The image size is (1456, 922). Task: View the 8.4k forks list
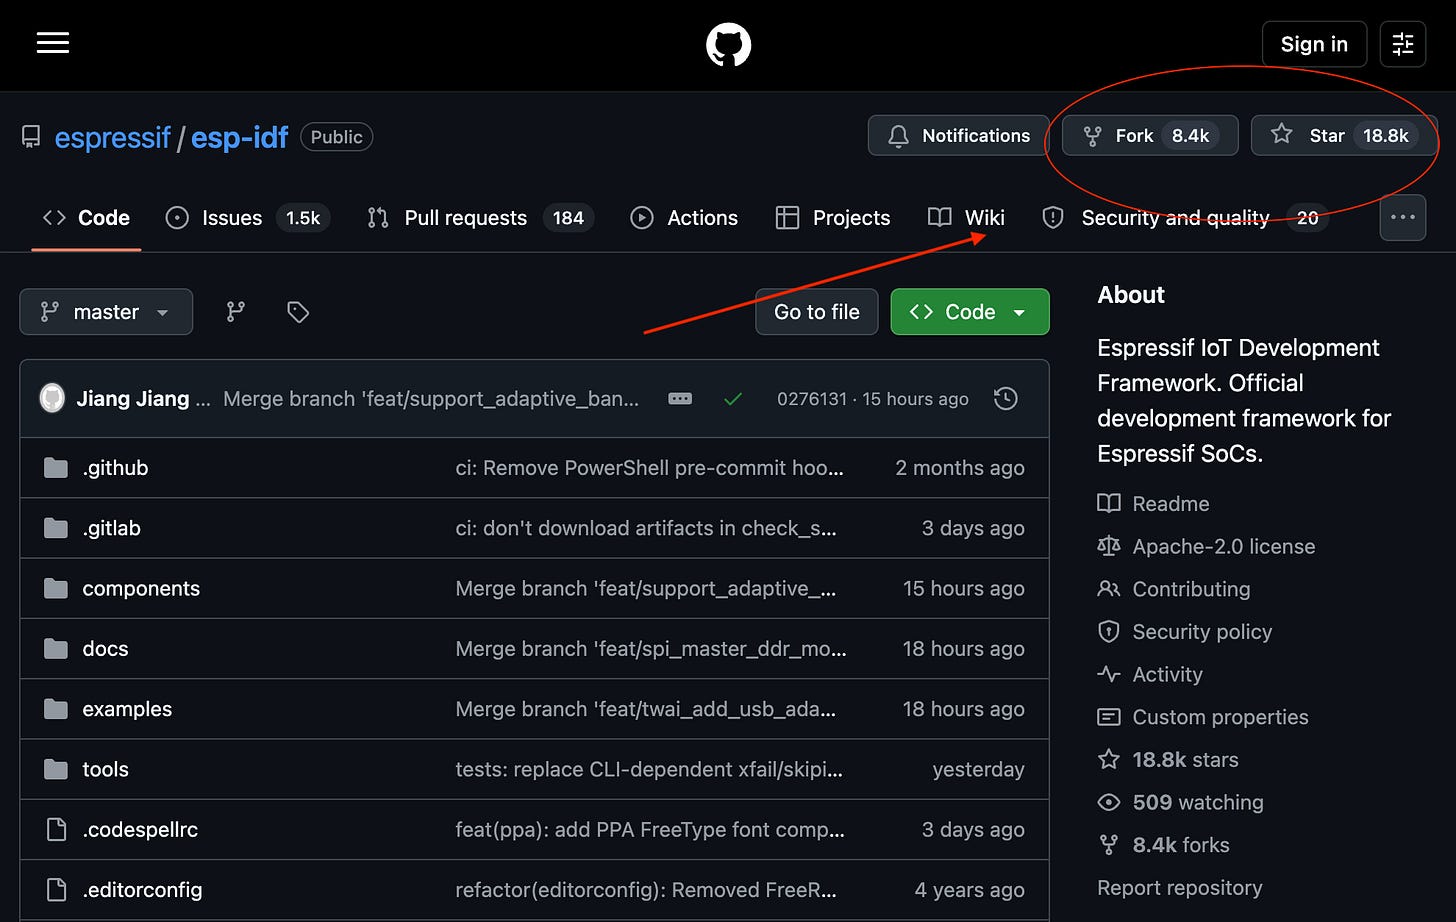[1163, 845]
